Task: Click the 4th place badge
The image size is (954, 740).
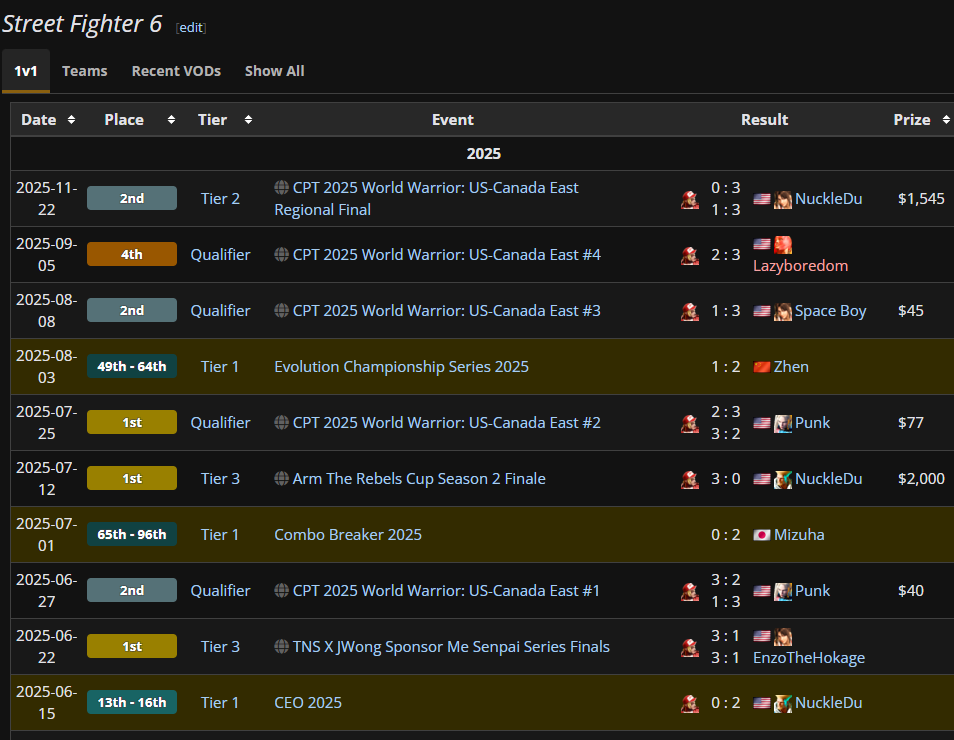Action: pos(132,254)
